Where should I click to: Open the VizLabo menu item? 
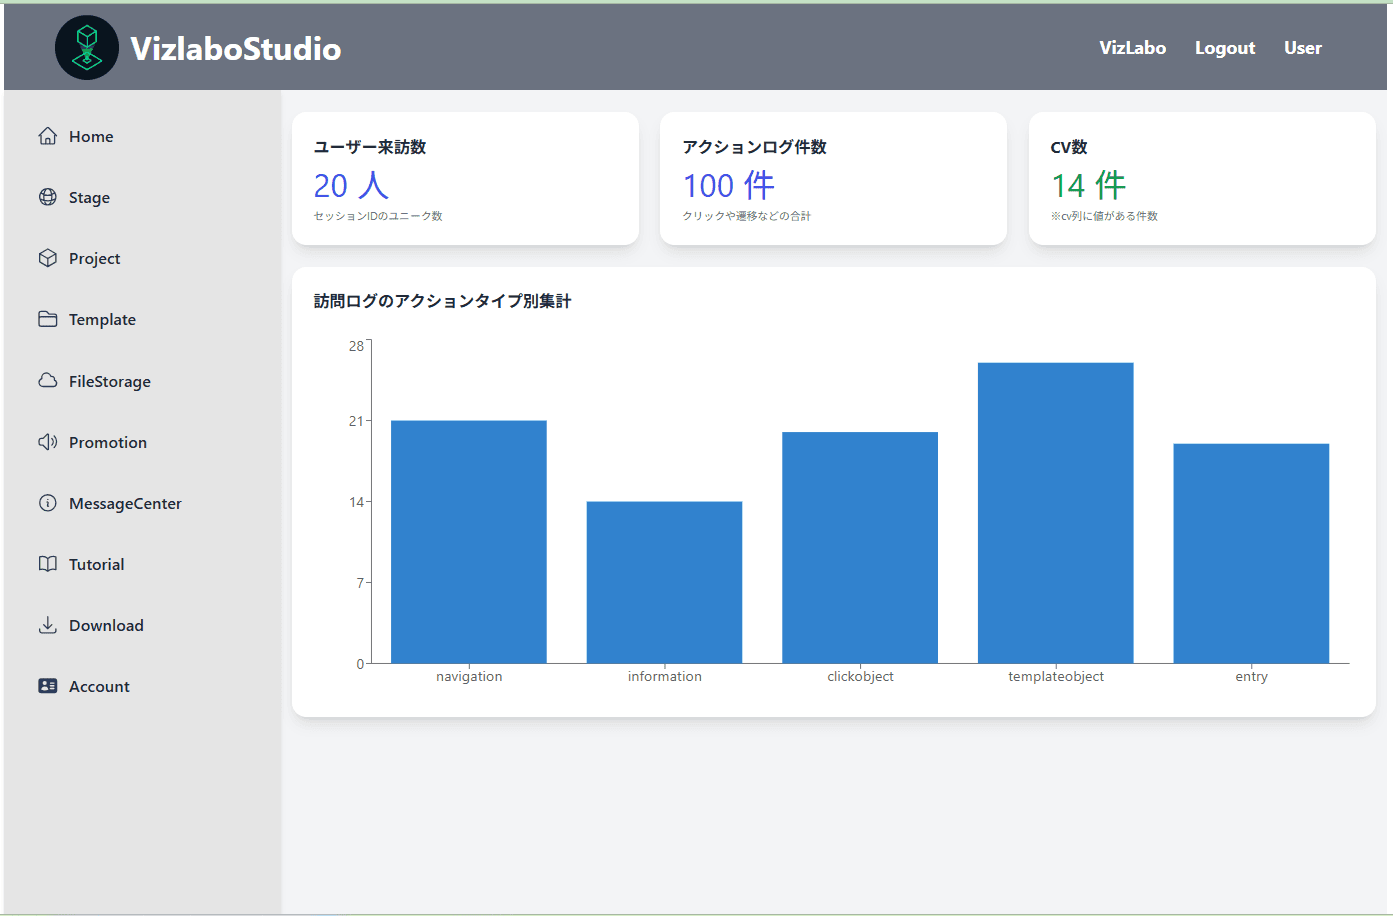1132,47
